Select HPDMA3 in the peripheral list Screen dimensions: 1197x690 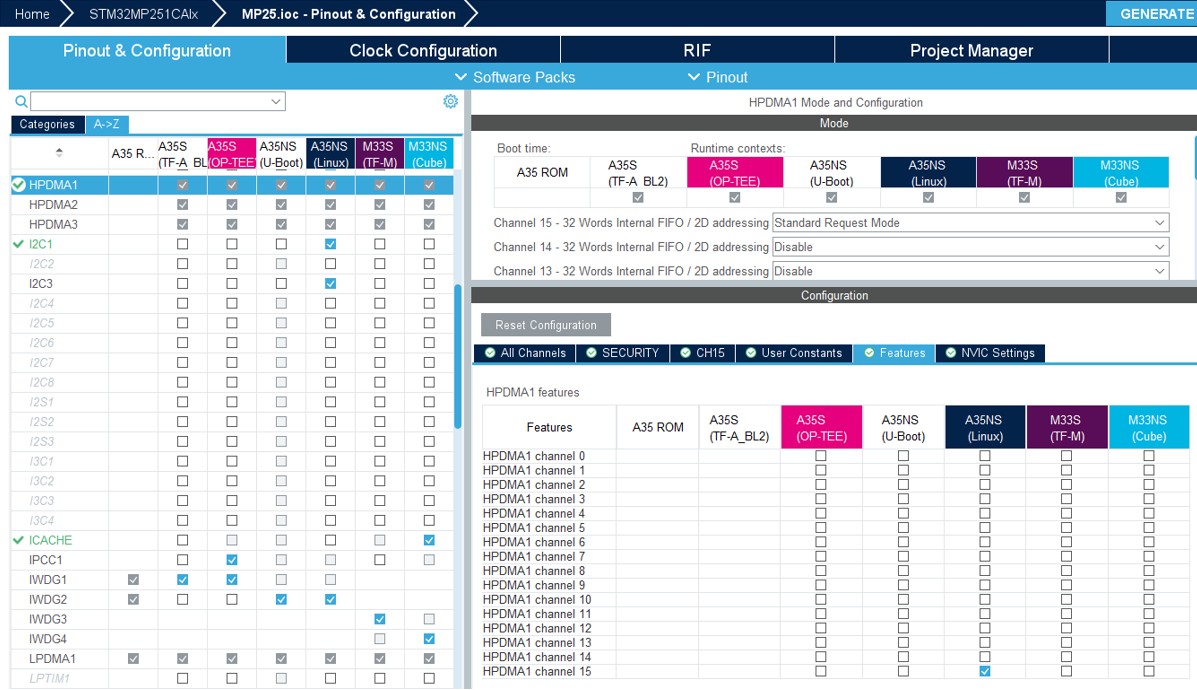click(53, 224)
